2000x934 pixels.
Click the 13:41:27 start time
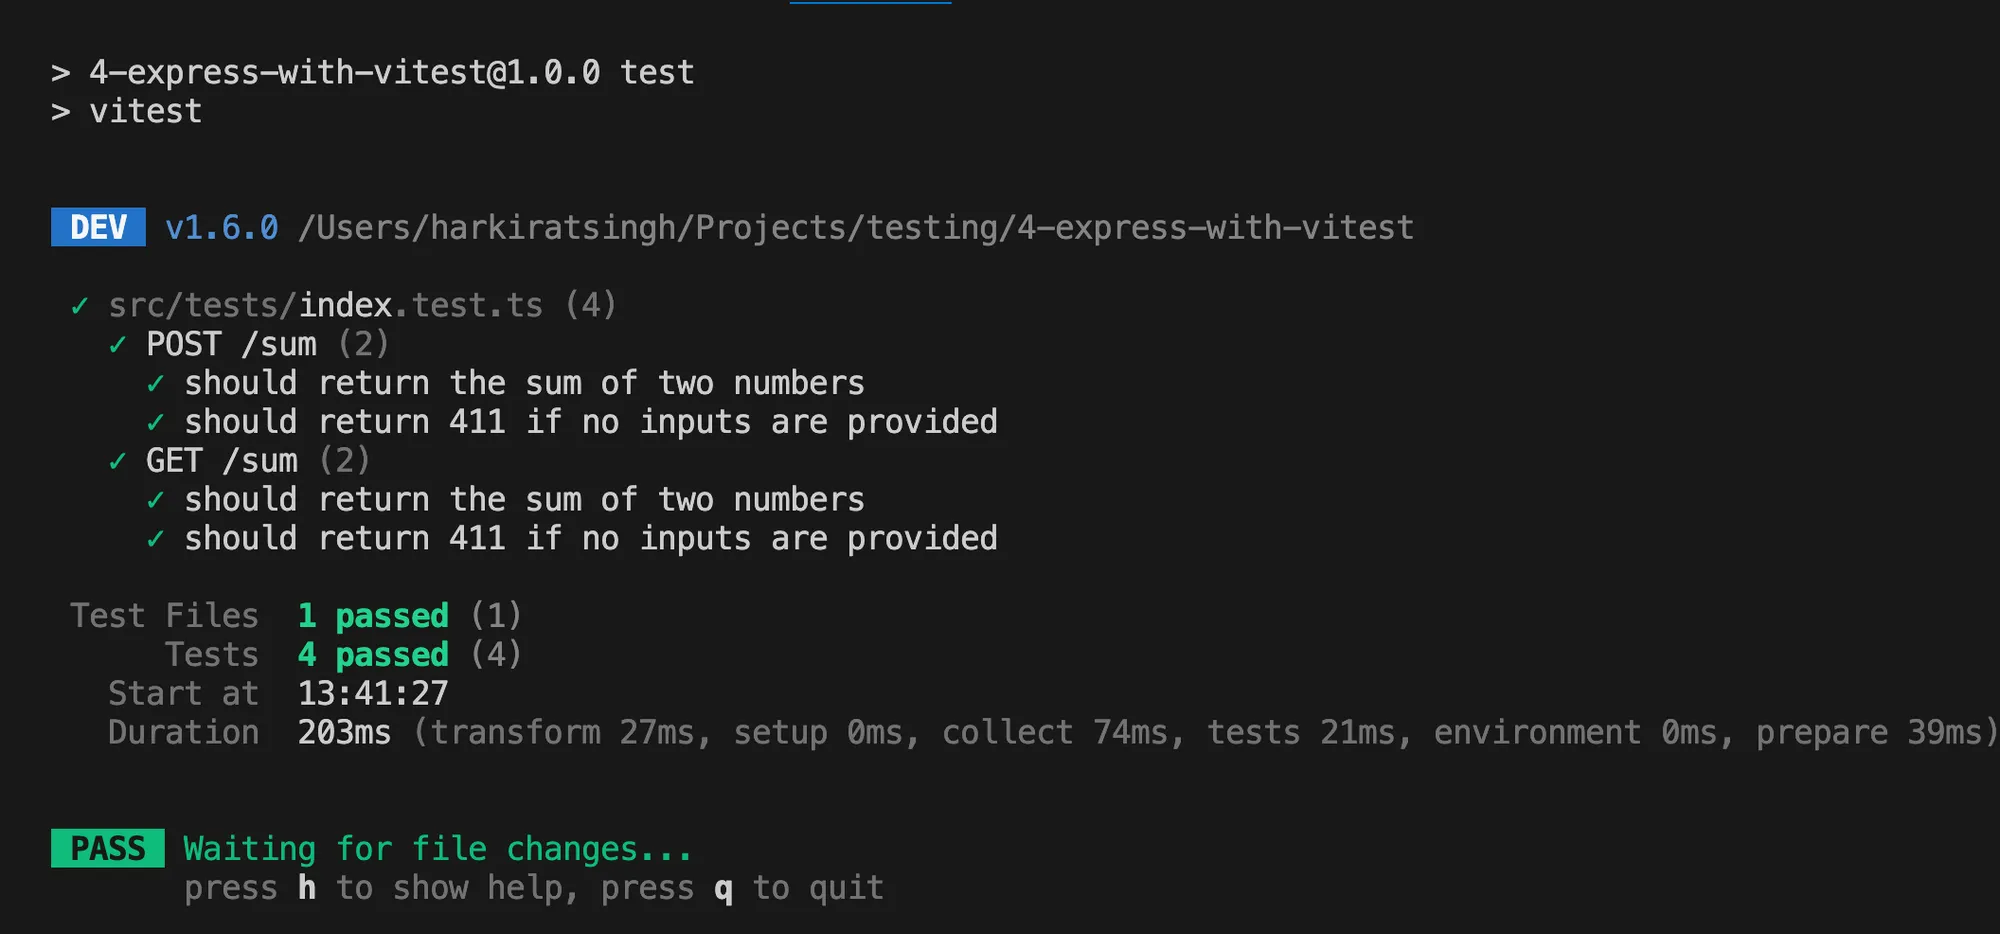tap(373, 694)
